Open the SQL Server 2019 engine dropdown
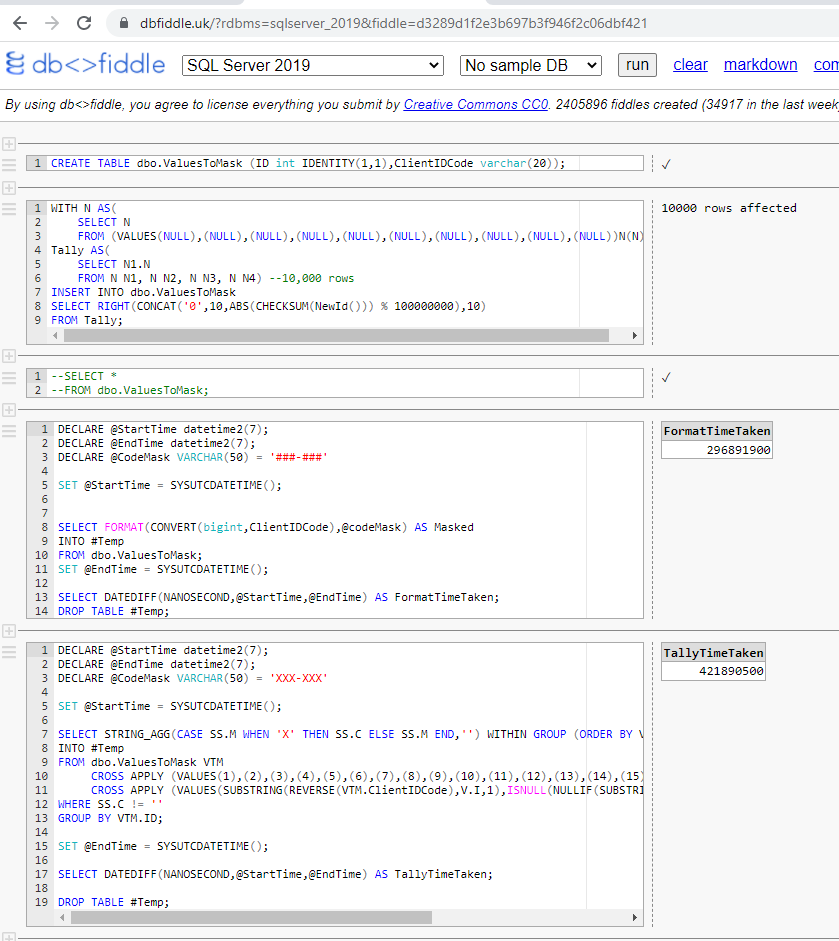This screenshot has height=941, width=839. pos(313,65)
